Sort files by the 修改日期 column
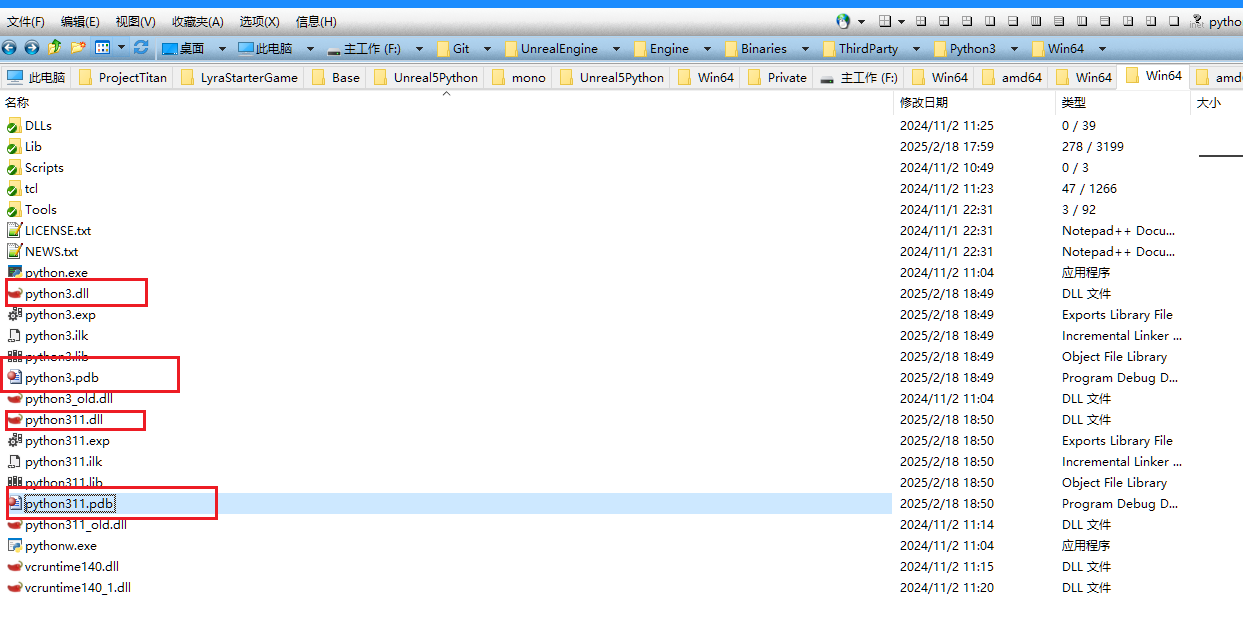 pyautogui.click(x=925, y=102)
